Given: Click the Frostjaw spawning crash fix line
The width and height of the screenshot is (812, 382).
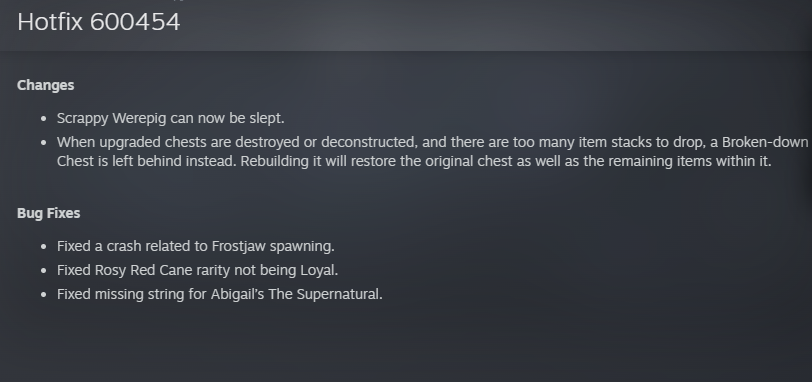Looking at the screenshot, I should tap(196, 246).
